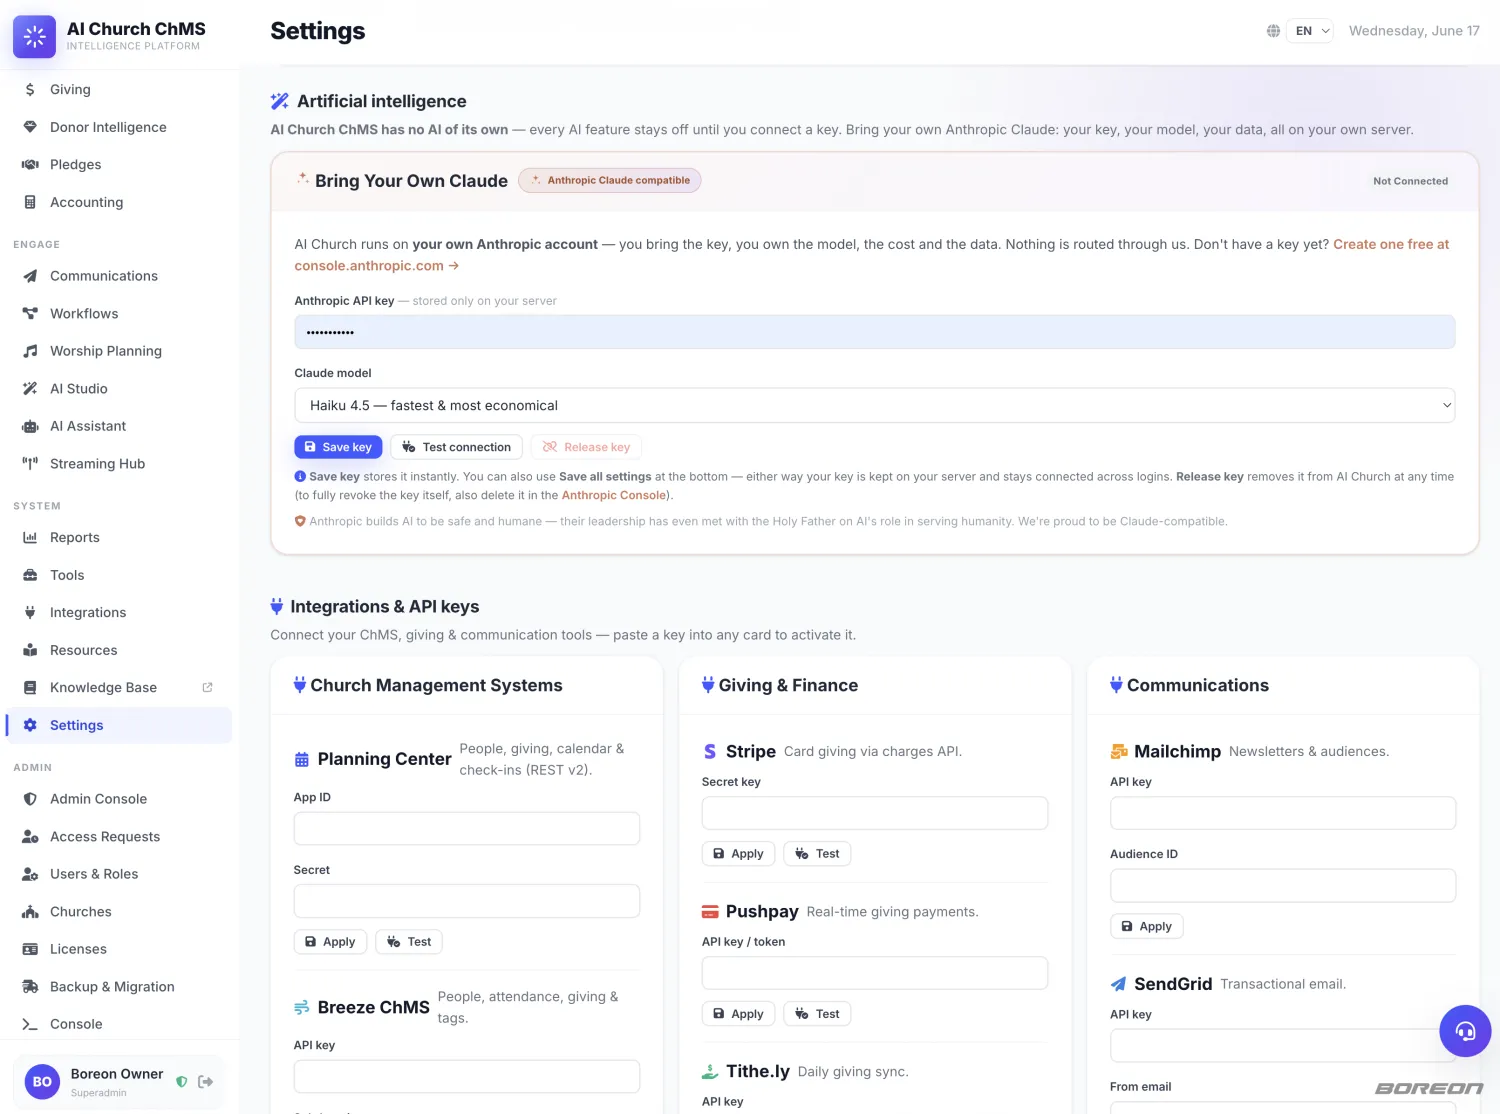Click the Save key button
The width and height of the screenshot is (1500, 1114).
[338, 447]
